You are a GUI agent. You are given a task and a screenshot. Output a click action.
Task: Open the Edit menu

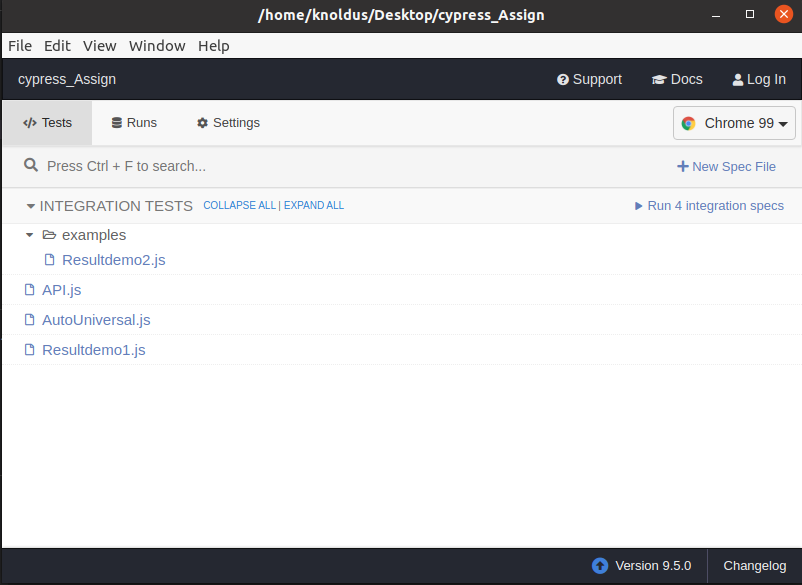[x=57, y=46]
